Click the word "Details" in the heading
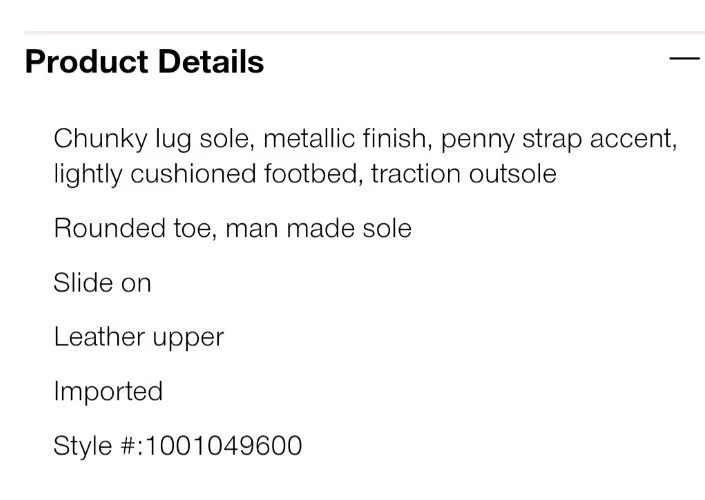 [207, 62]
